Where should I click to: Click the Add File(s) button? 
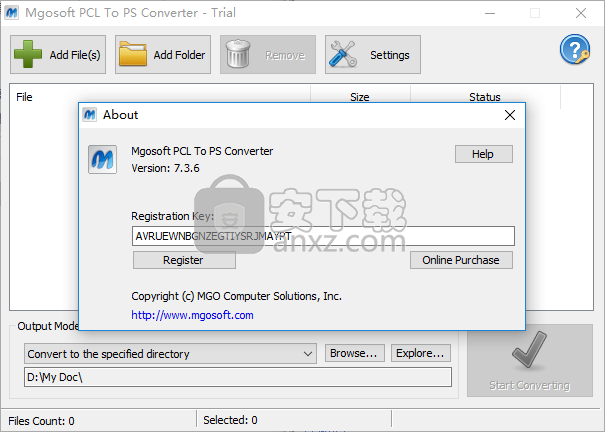[x=58, y=55]
